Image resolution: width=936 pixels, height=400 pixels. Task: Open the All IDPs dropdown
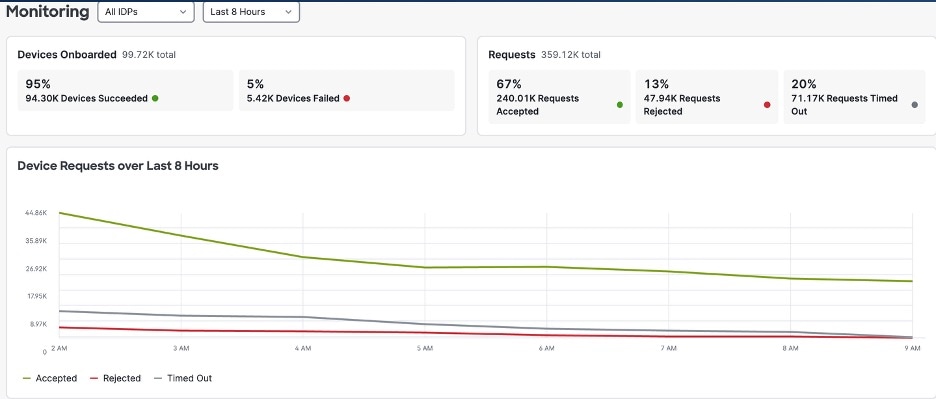coord(146,12)
